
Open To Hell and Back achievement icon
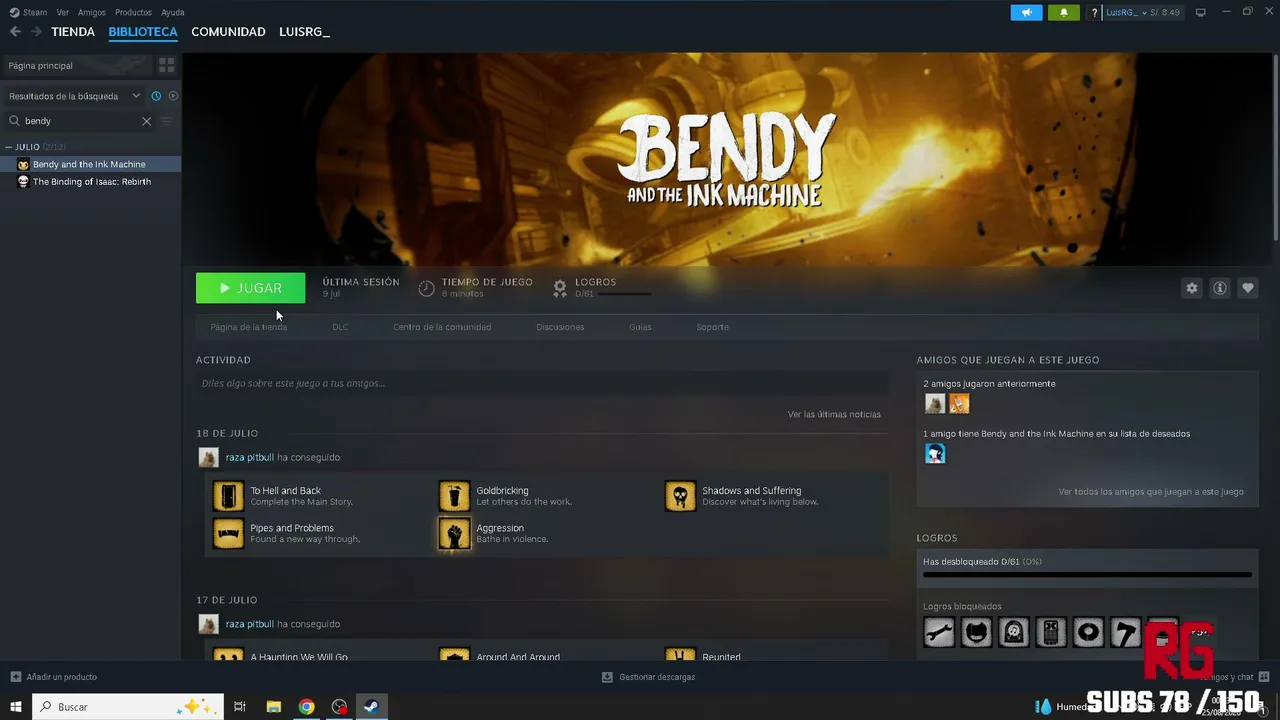tap(228, 496)
